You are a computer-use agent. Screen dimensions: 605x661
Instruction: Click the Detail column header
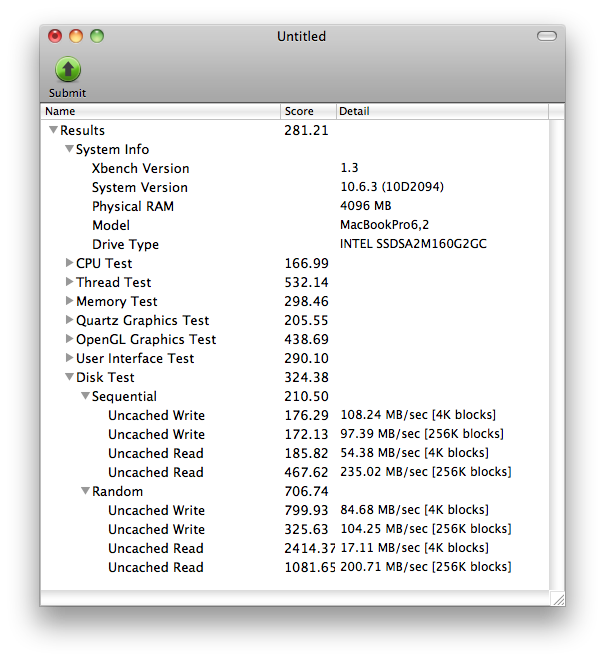[x=442, y=111]
